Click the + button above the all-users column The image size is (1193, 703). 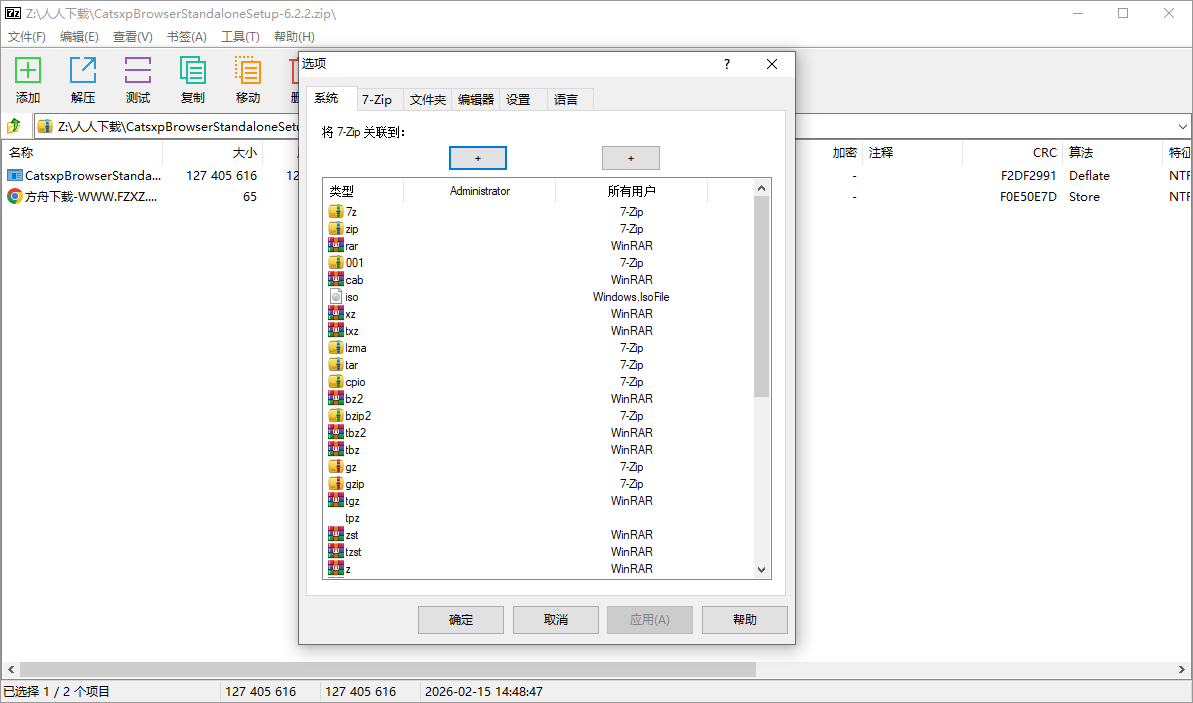(x=630, y=157)
